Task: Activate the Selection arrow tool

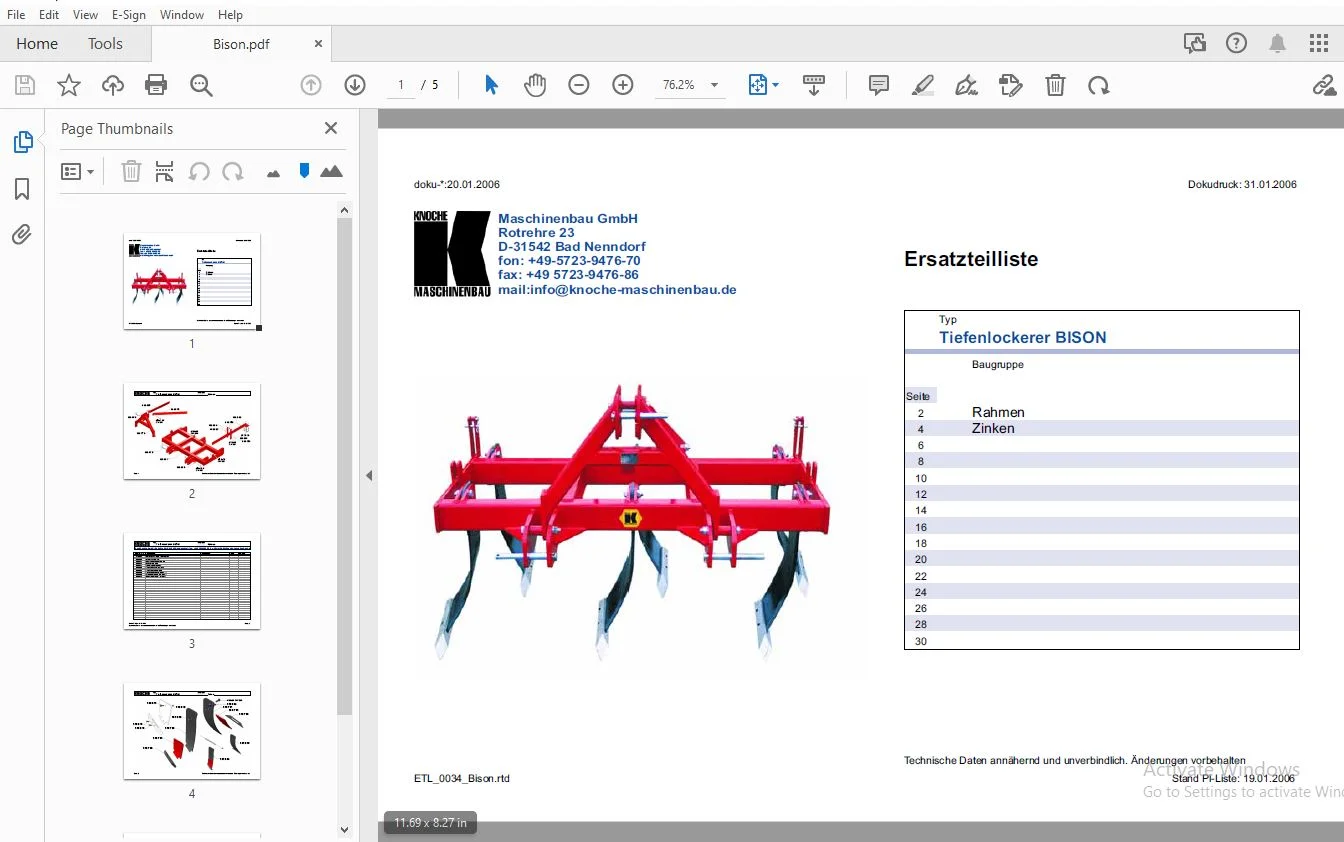Action: point(491,85)
